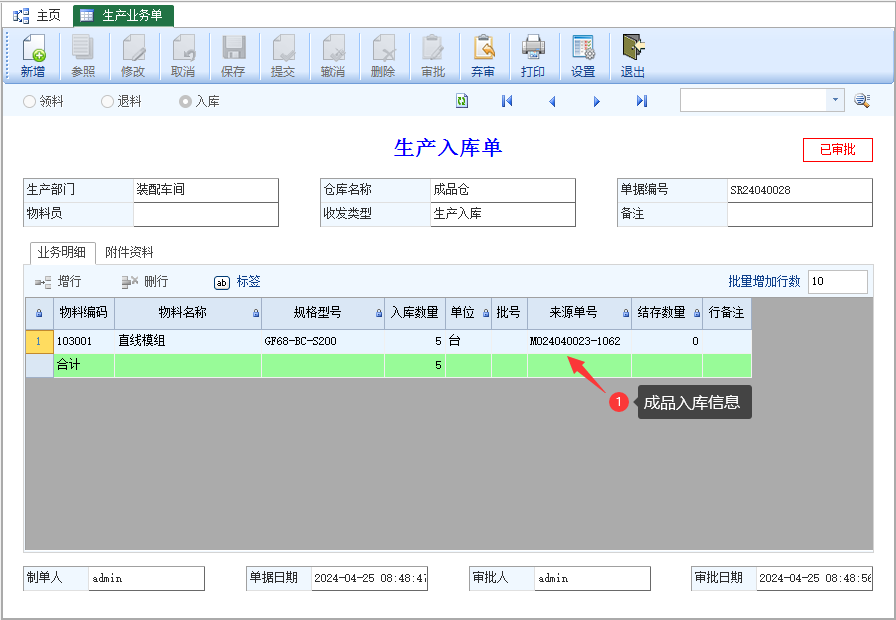The width and height of the screenshot is (896, 620).
Task: Go to last record navigation arrow
Action: (642, 101)
